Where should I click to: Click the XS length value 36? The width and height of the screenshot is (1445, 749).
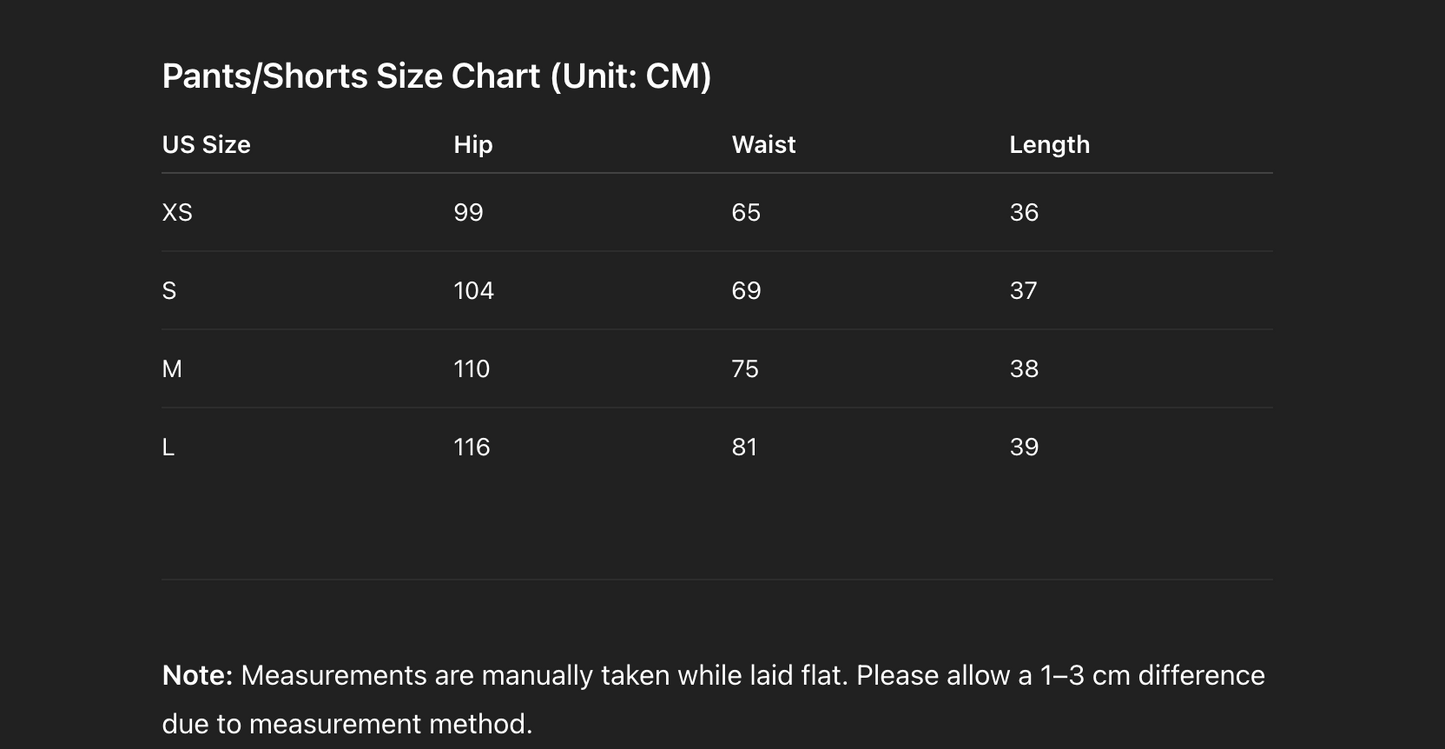(x=1024, y=212)
